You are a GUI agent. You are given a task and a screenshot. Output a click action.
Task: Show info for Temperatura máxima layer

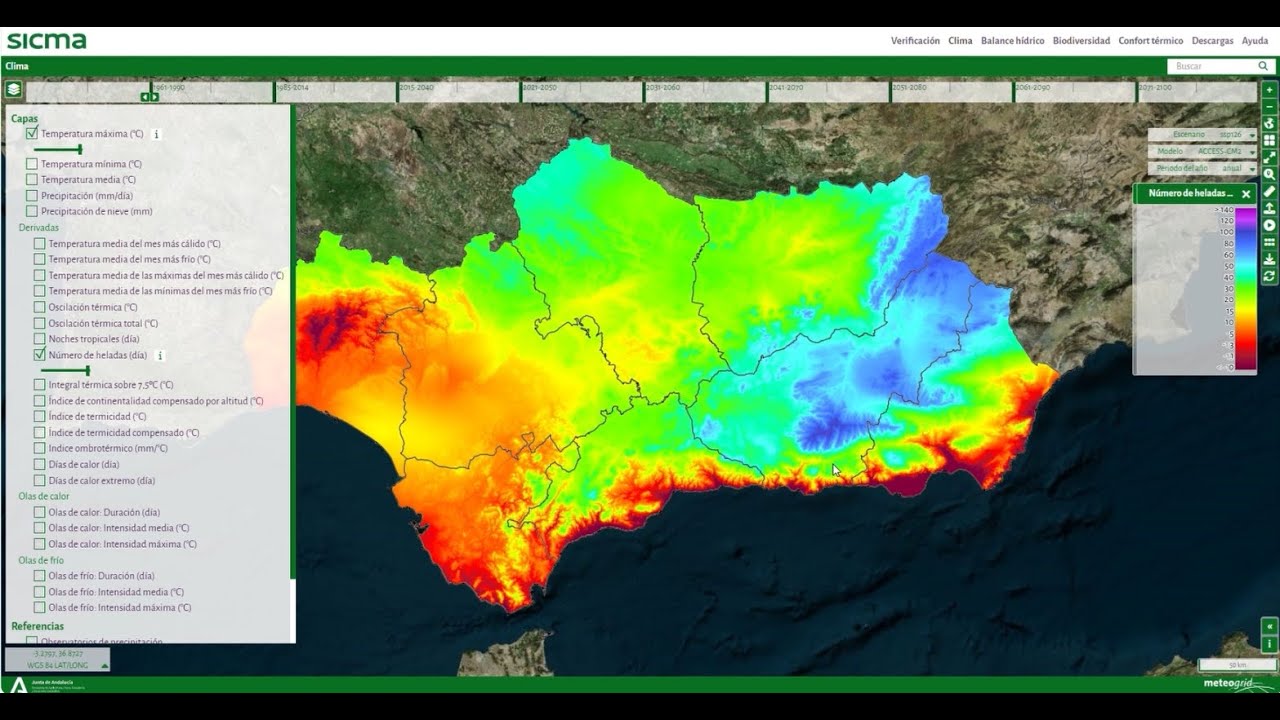(156, 133)
